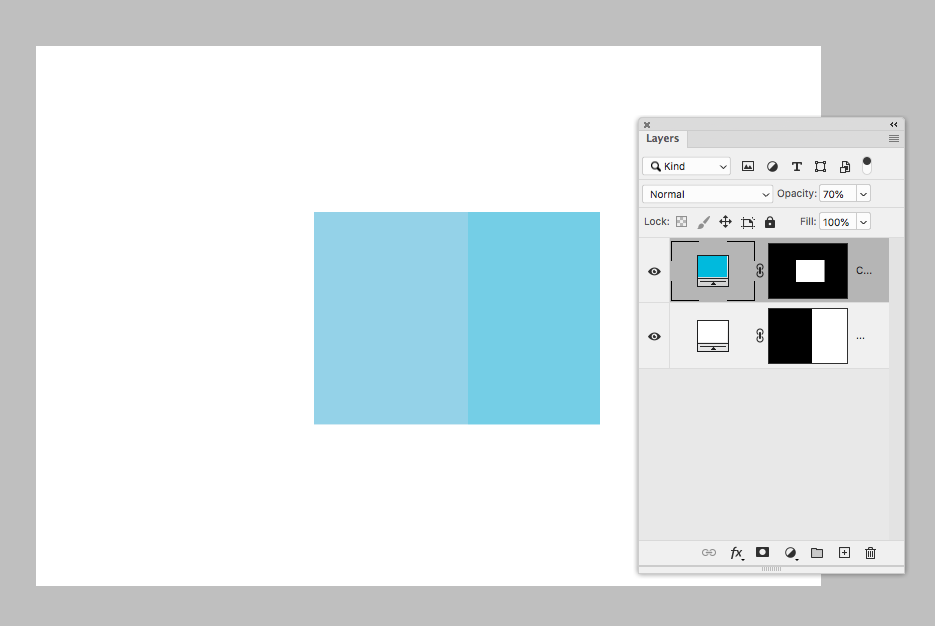Select the Layers tab

click(662, 138)
